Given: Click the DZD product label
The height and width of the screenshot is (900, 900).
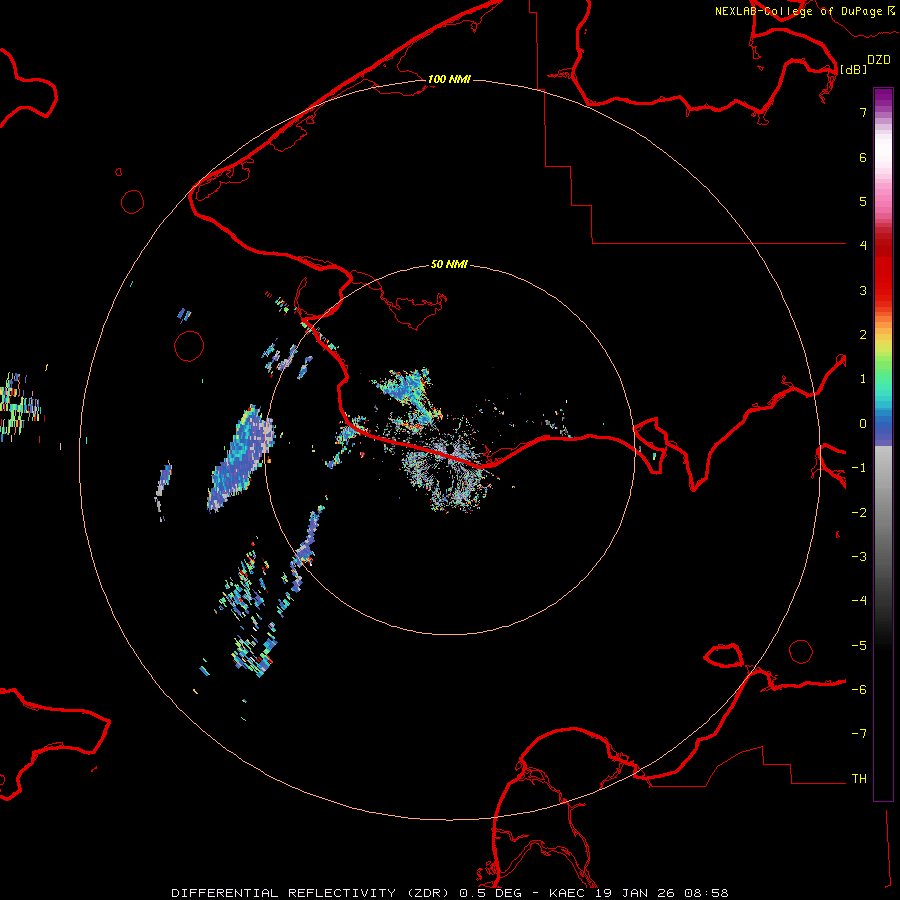Looking at the screenshot, I should click(879, 60).
